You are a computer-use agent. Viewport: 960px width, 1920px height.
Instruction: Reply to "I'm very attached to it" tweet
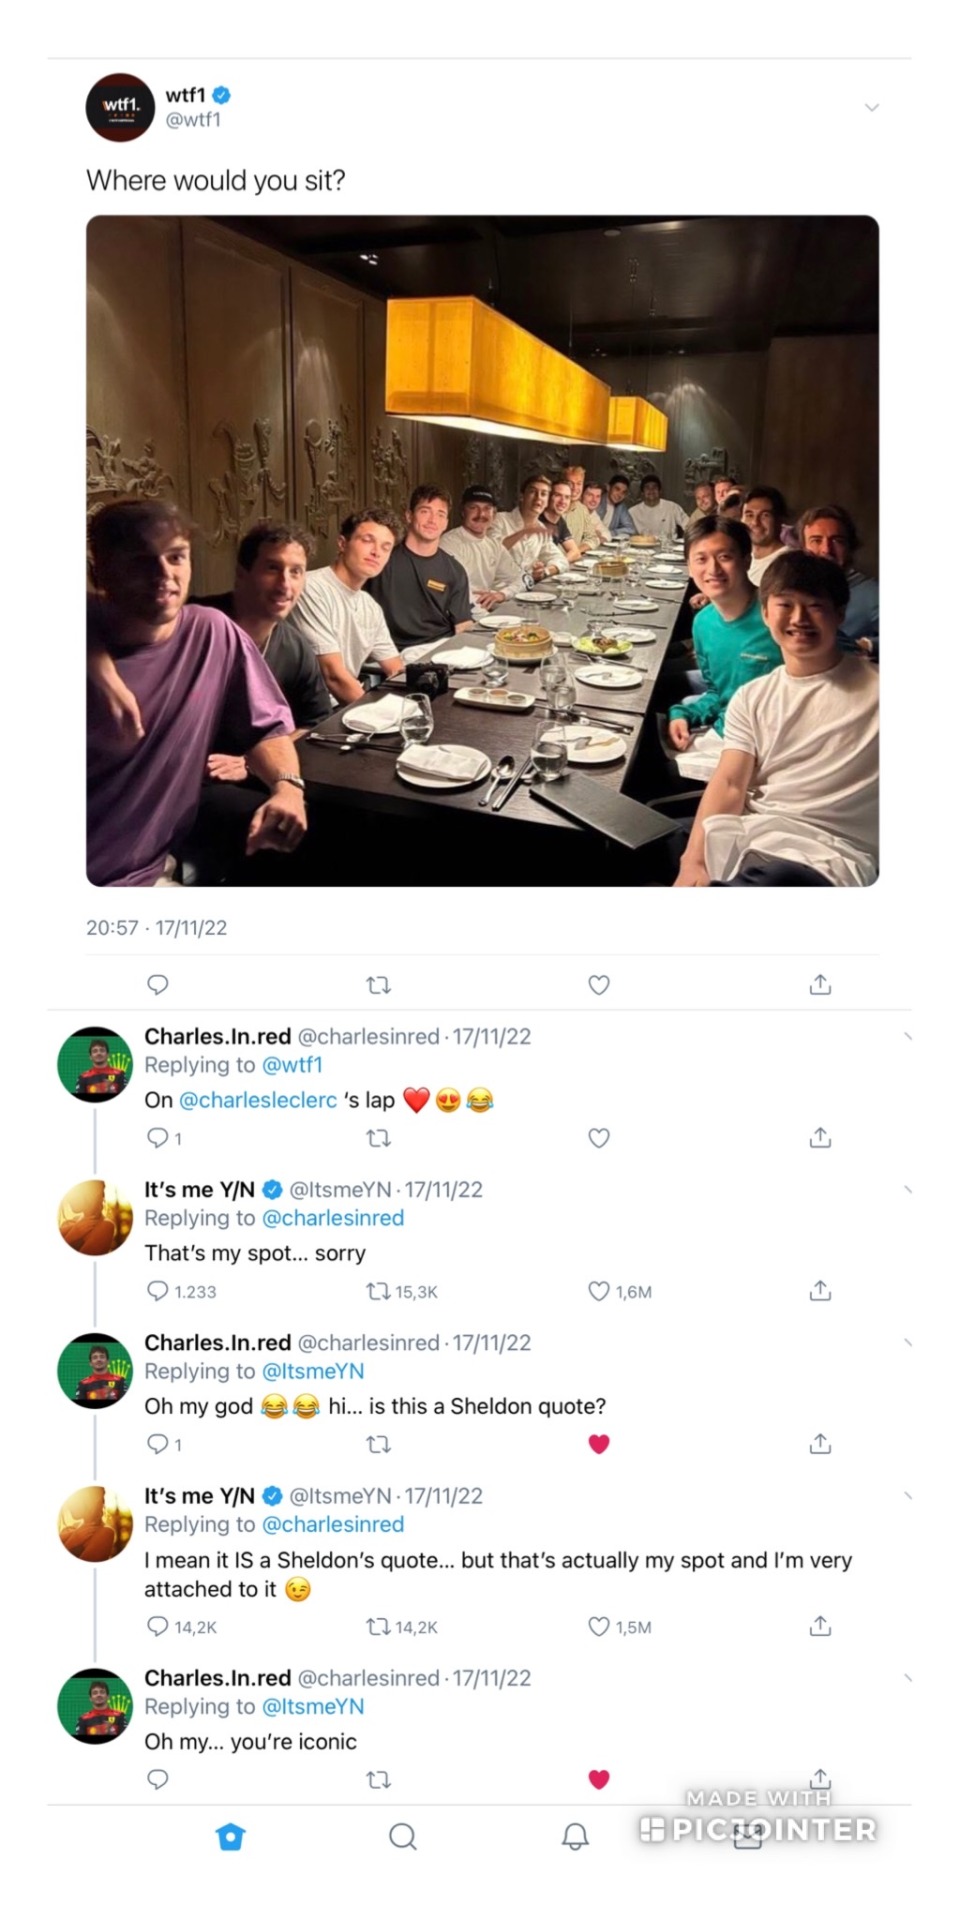(x=158, y=1626)
